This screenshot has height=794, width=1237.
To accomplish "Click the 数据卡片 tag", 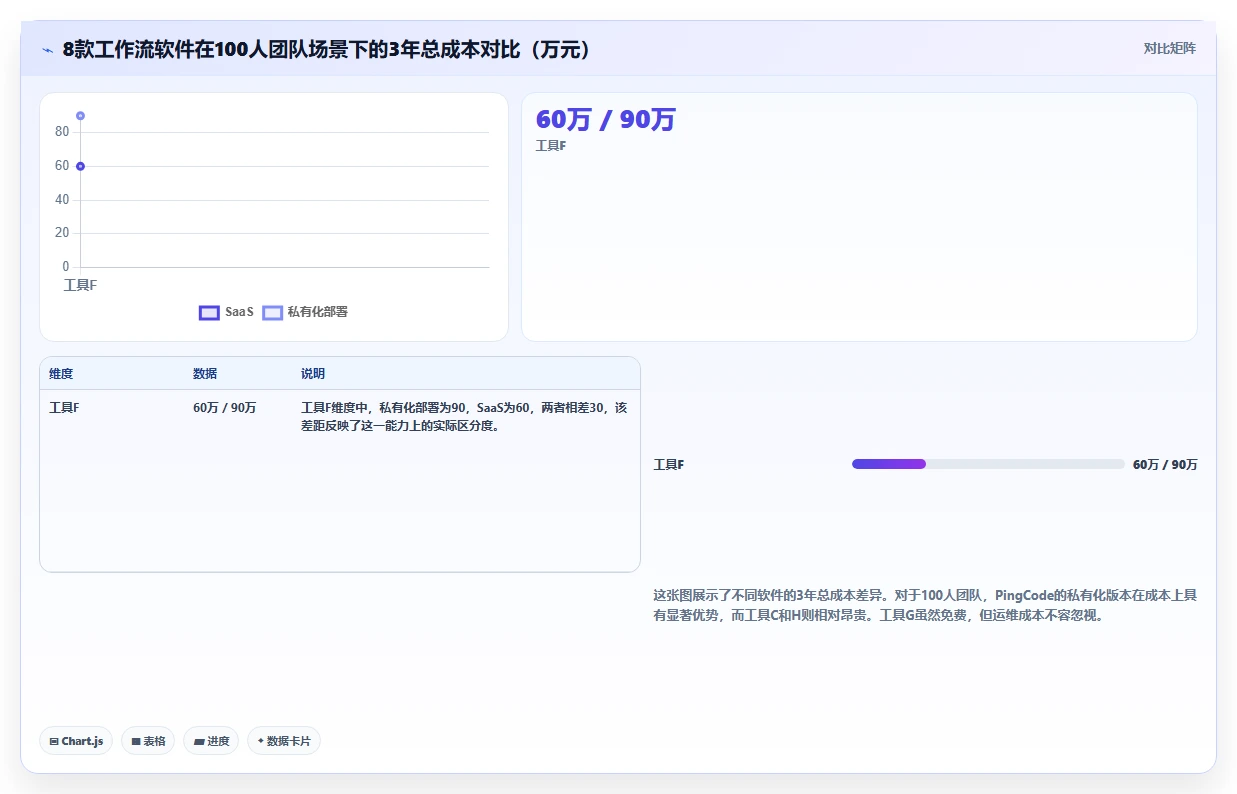I will pos(284,741).
